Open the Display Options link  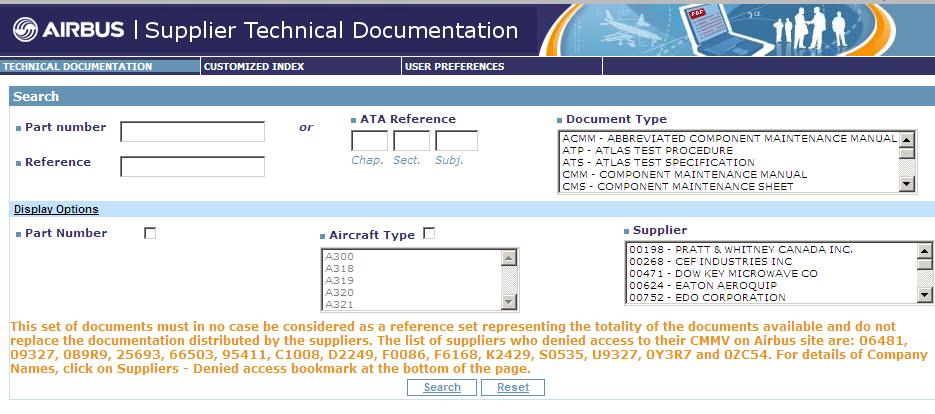tap(56, 209)
